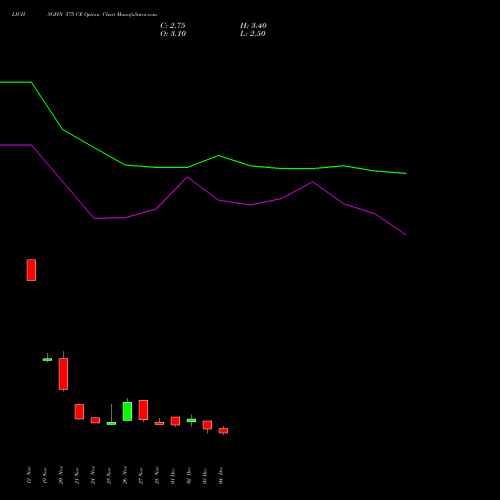
Task: Click the thin red candle above 28 Nov
Action: (159, 423)
